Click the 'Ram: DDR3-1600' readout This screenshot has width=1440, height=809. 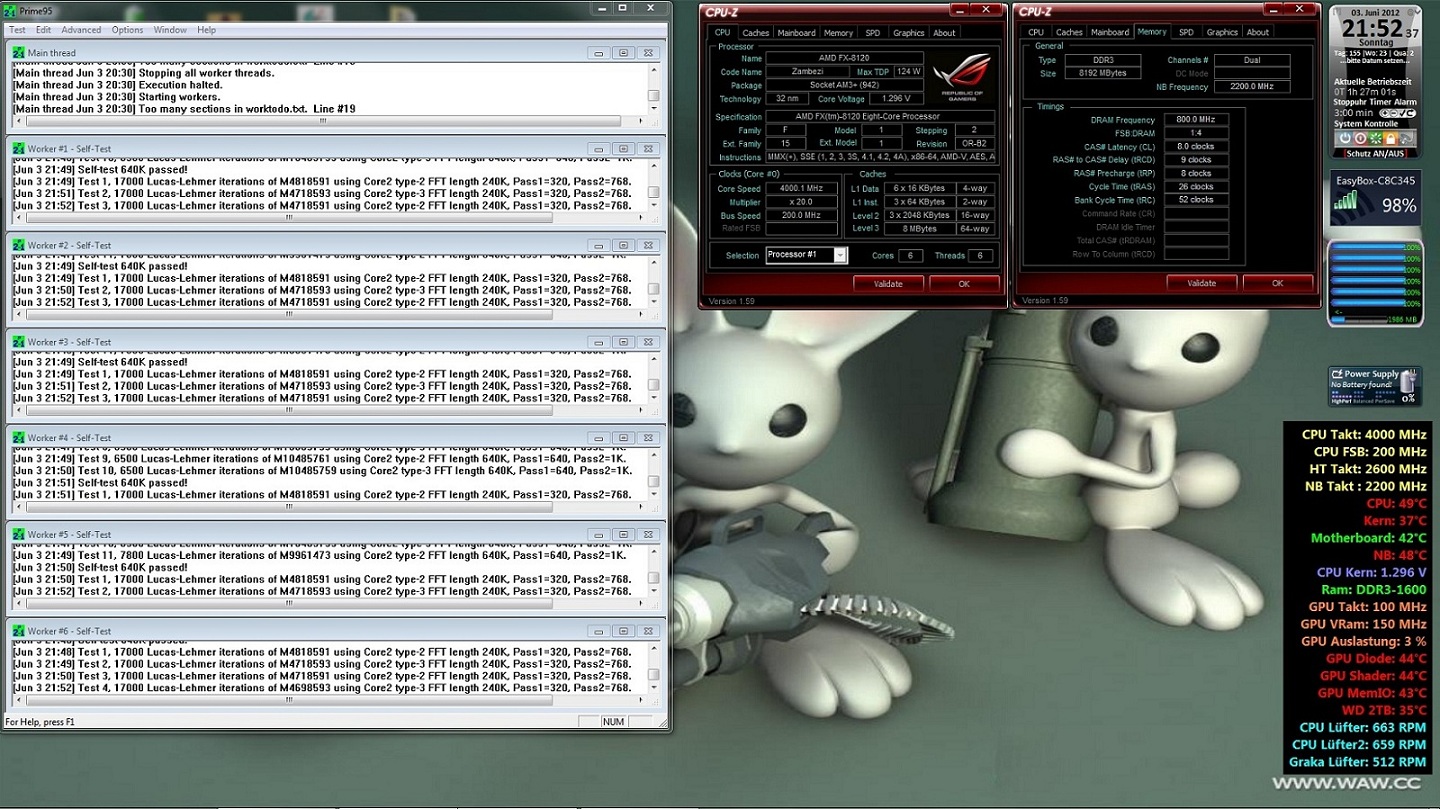tap(1374, 590)
